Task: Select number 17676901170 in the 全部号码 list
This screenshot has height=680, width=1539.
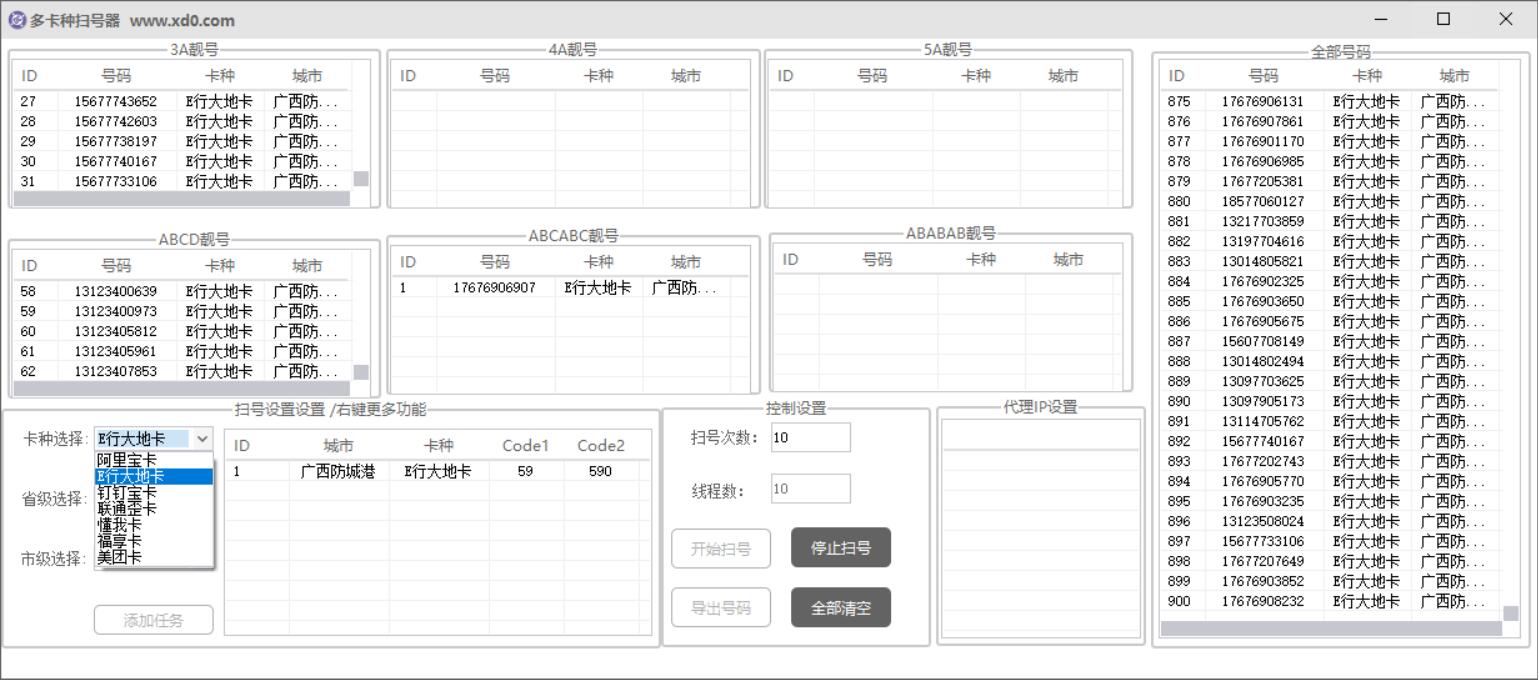Action: (1263, 141)
